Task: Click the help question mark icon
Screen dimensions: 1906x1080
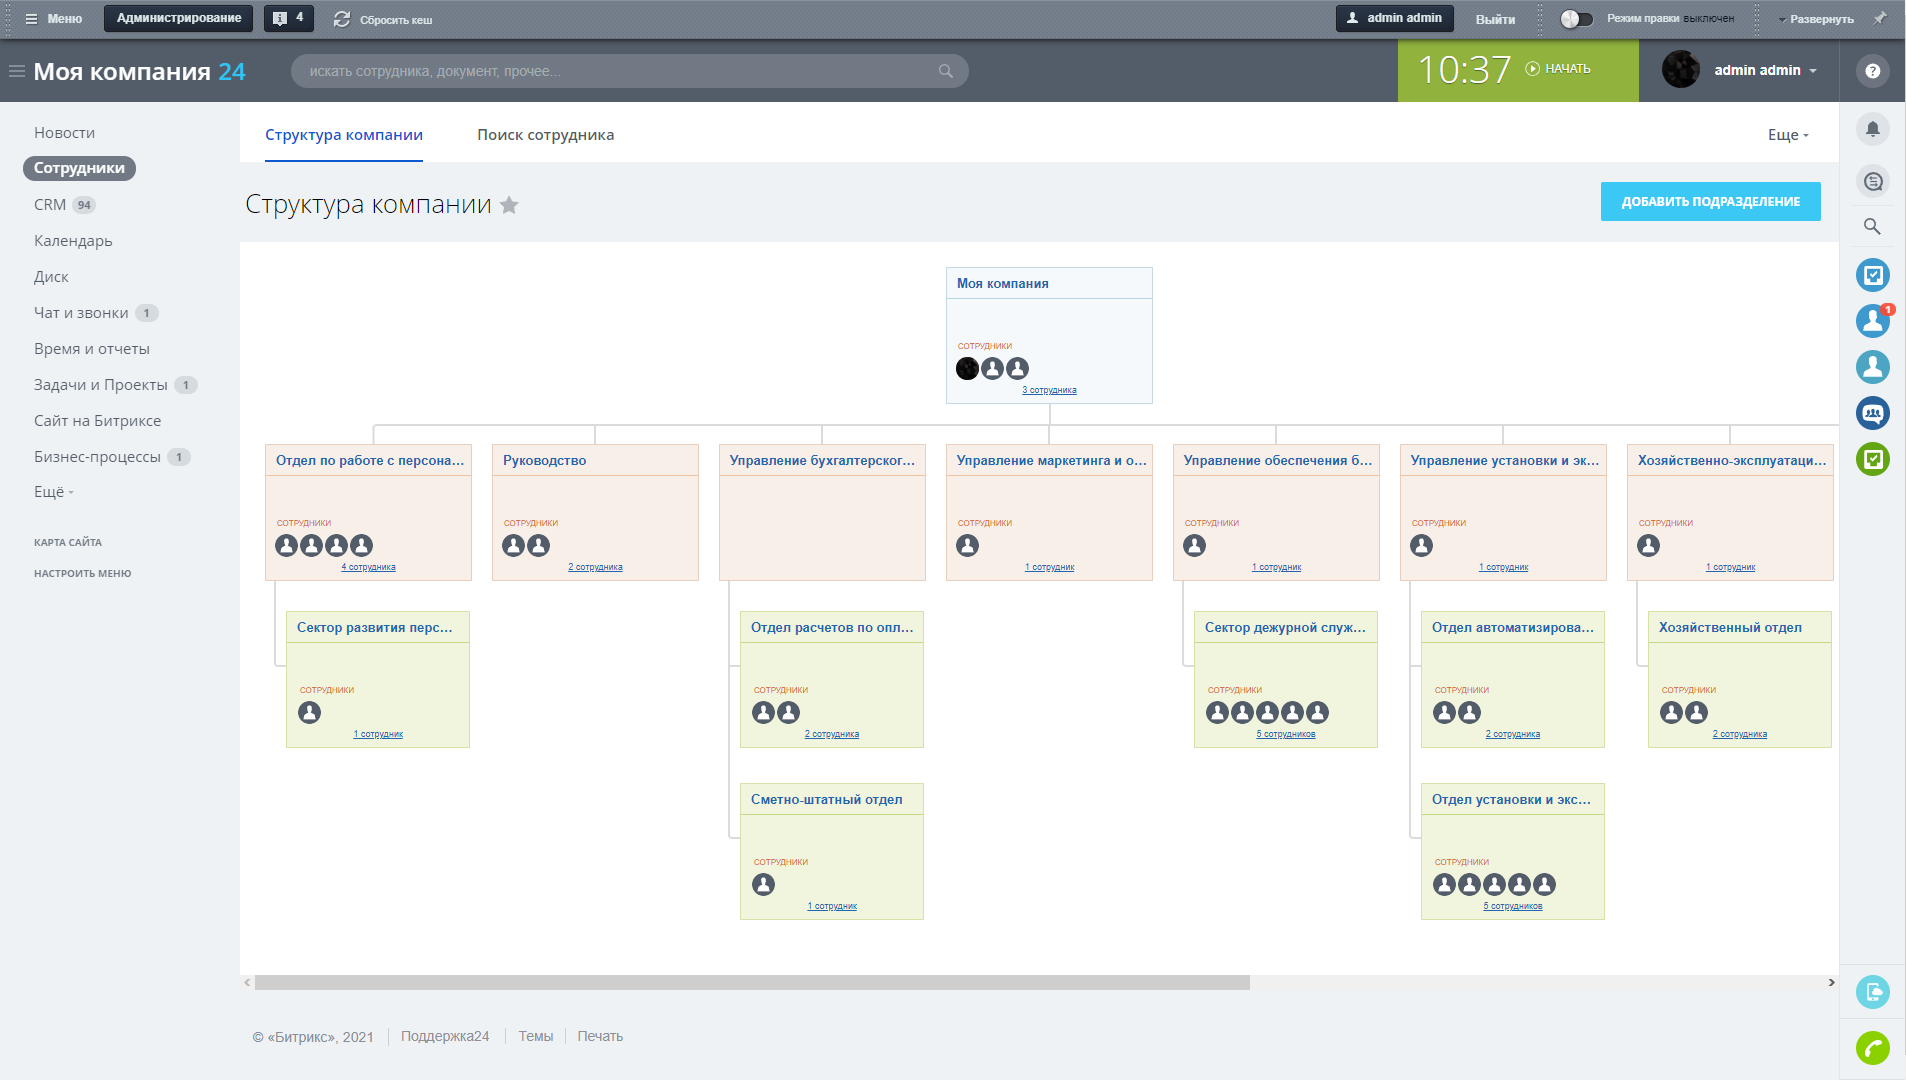Action: (x=1872, y=71)
